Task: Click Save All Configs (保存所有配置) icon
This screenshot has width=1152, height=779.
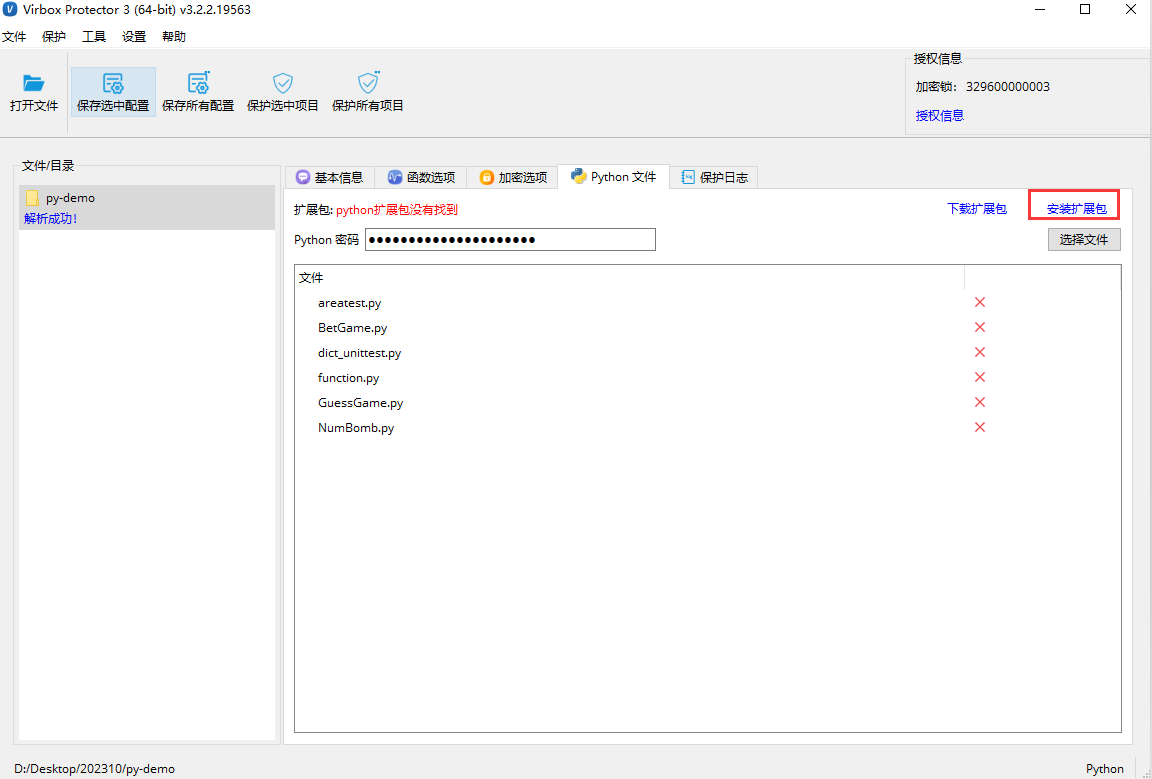Action: [198, 83]
